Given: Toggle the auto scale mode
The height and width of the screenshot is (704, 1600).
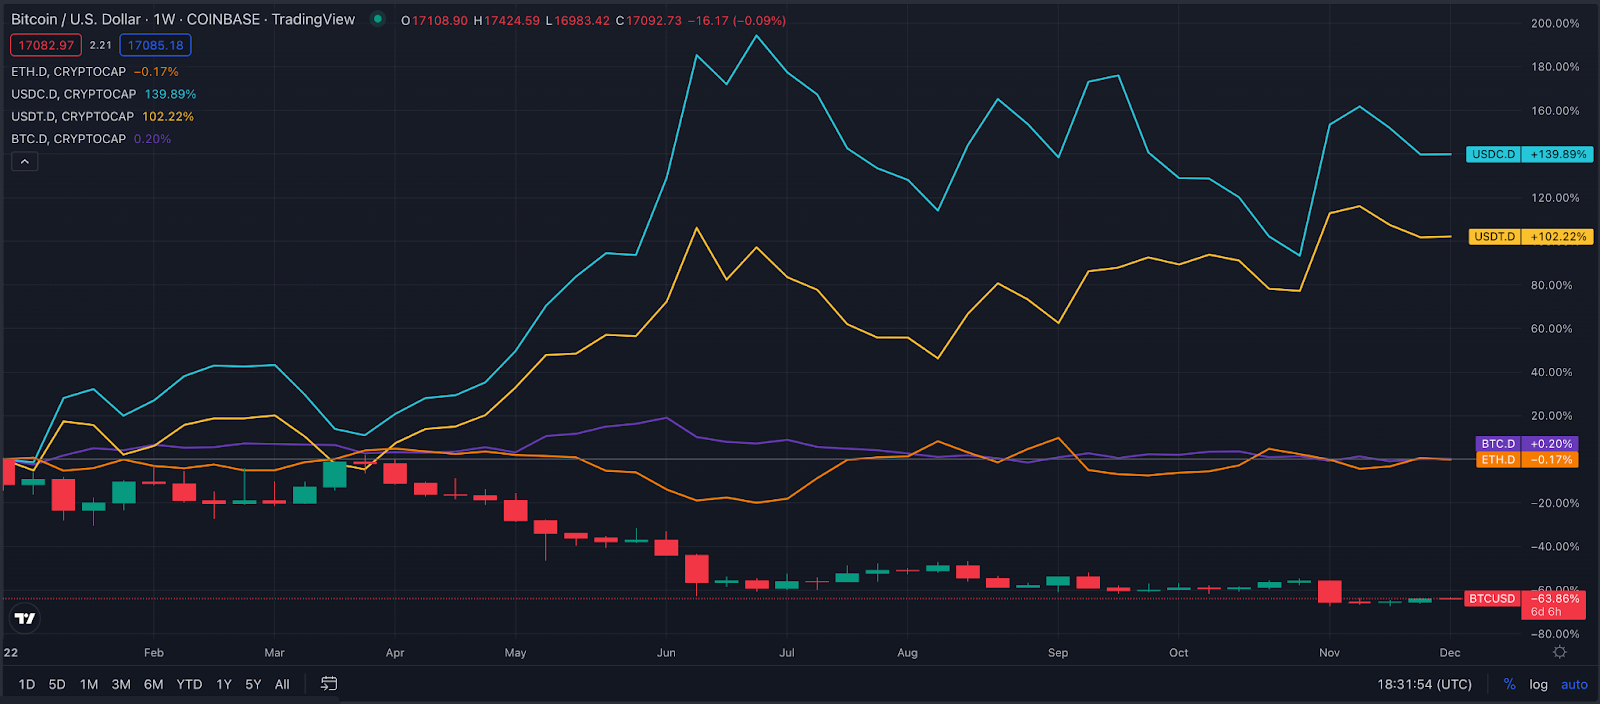Looking at the screenshot, I should pos(1574,684).
